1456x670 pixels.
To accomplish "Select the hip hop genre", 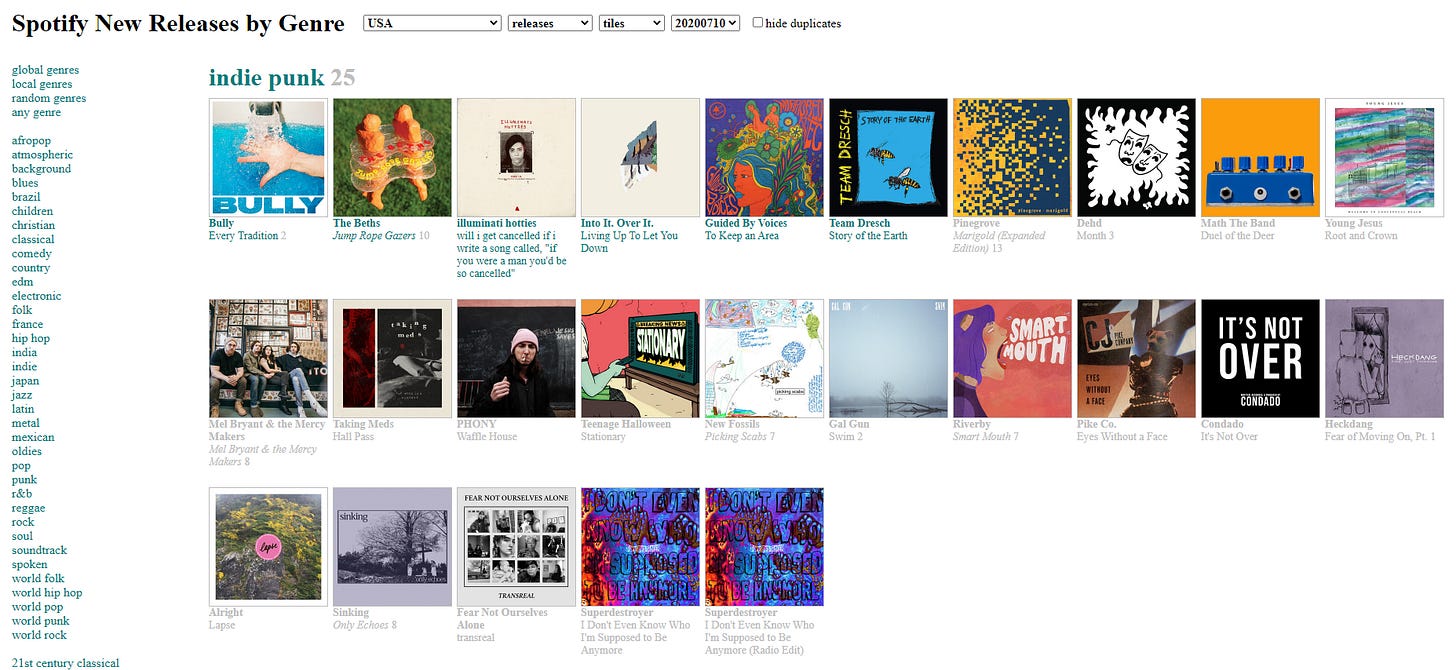I will coord(31,338).
